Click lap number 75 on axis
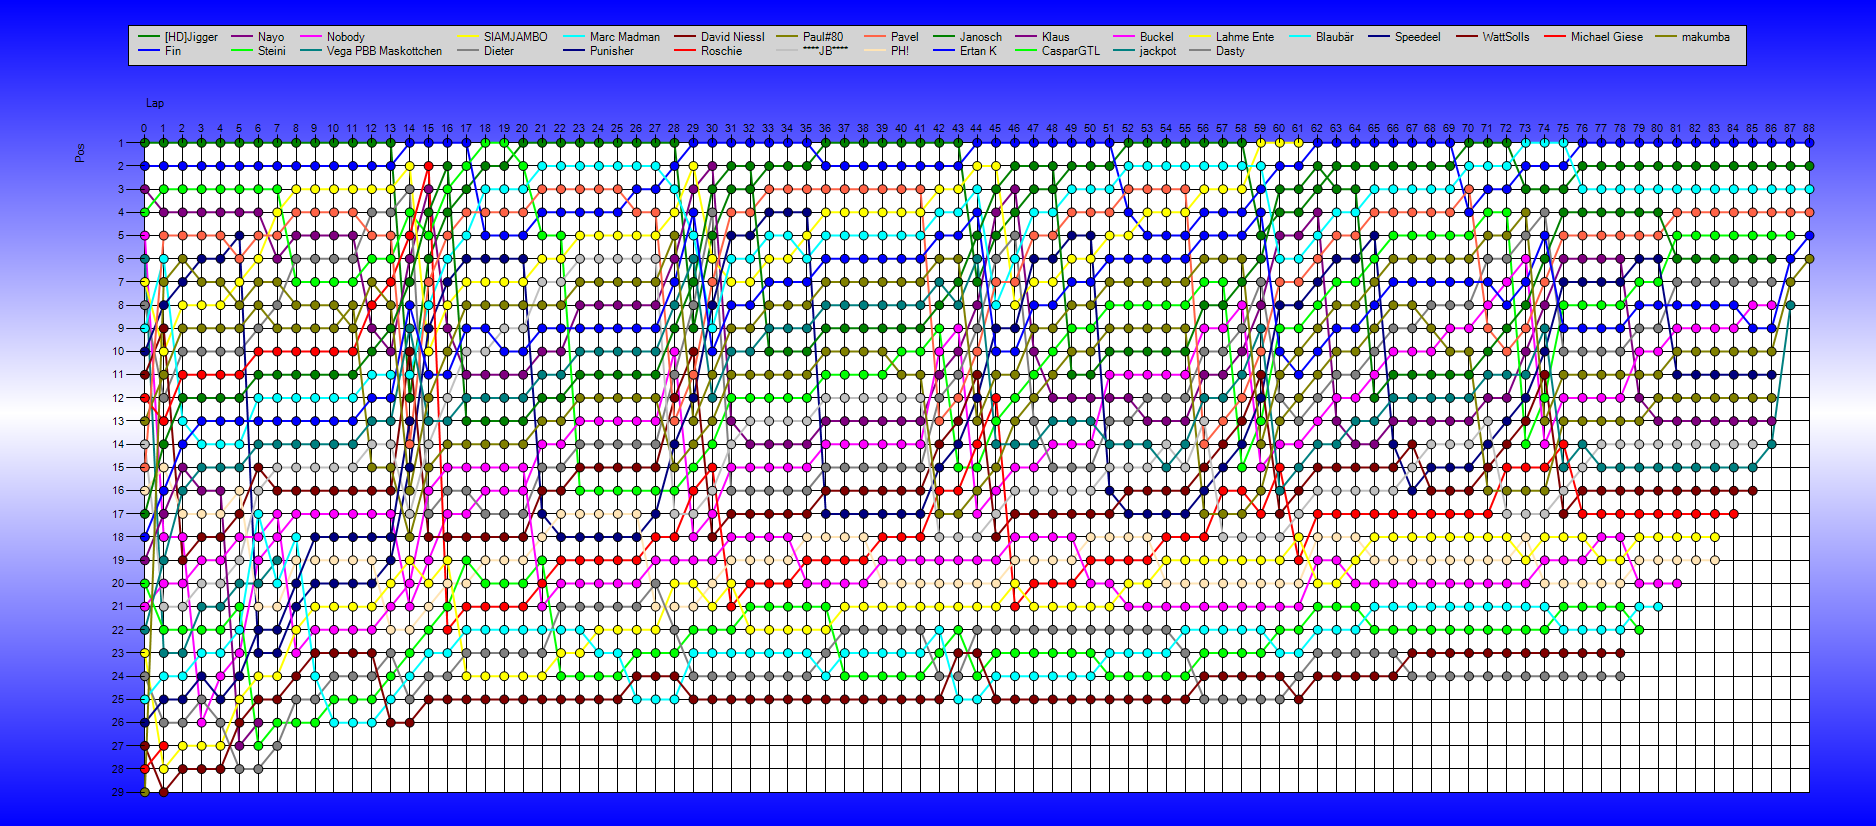 point(1563,129)
